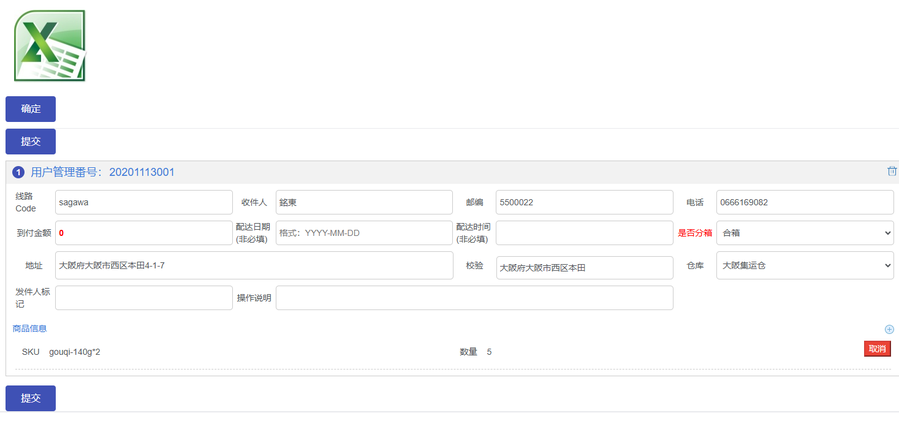Focus the 操作说明 text field
899x421 pixels.
(x=474, y=298)
